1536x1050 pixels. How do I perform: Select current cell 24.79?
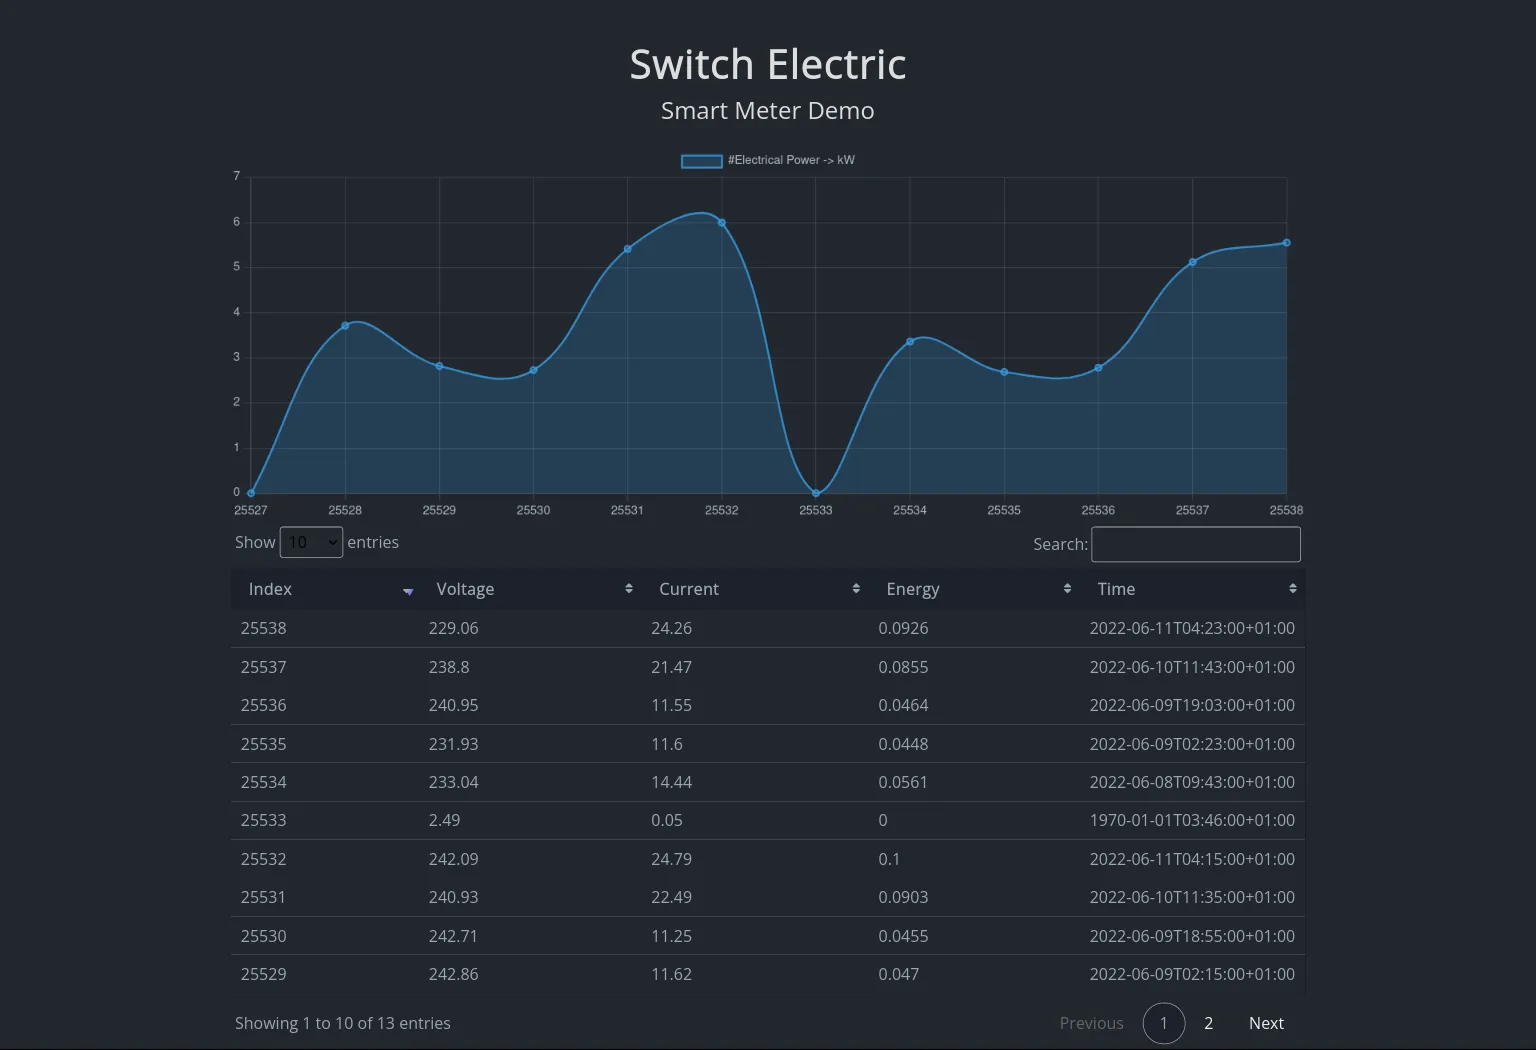point(672,859)
